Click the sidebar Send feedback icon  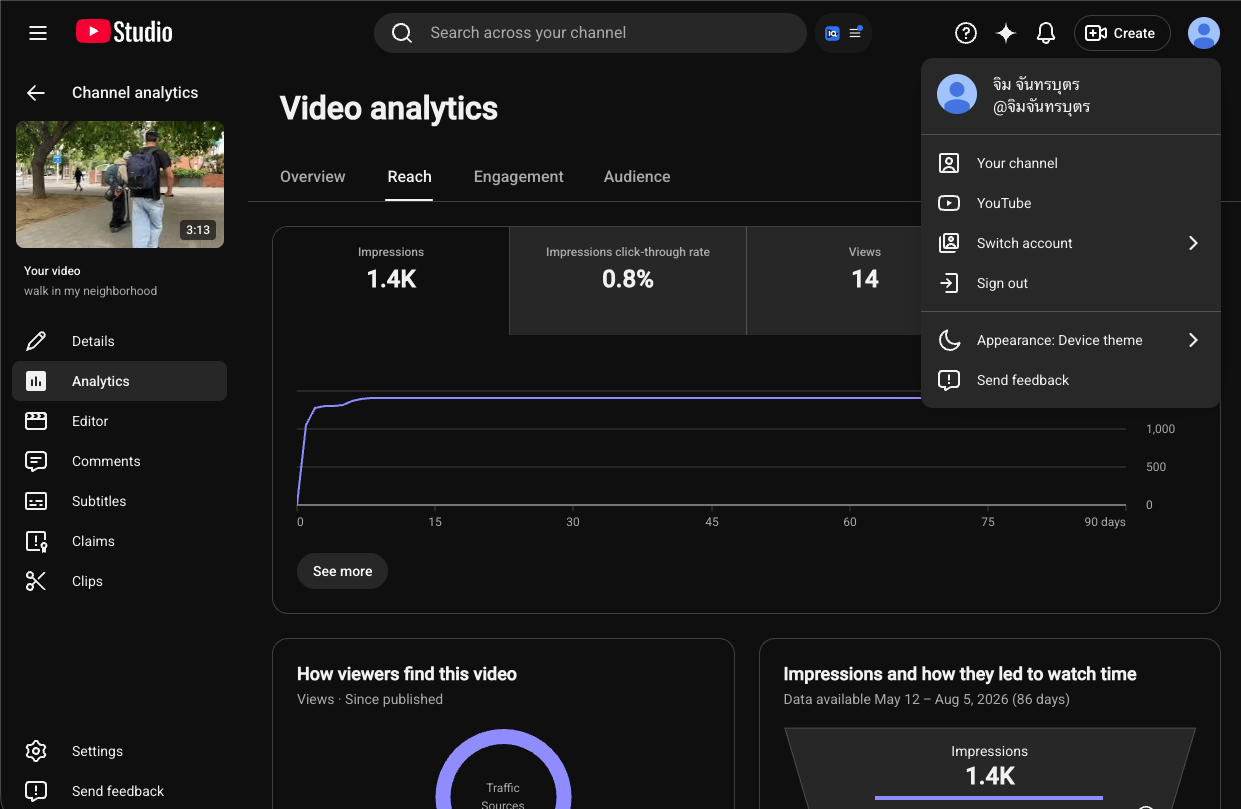[36, 791]
